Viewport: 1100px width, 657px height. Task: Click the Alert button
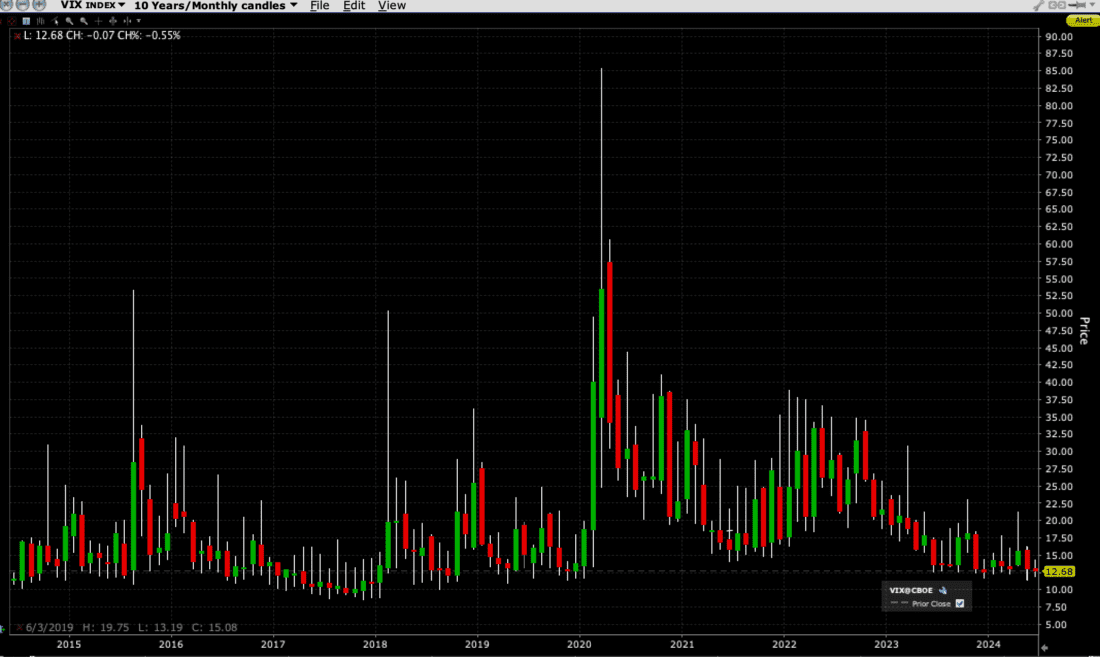tap(1082, 20)
